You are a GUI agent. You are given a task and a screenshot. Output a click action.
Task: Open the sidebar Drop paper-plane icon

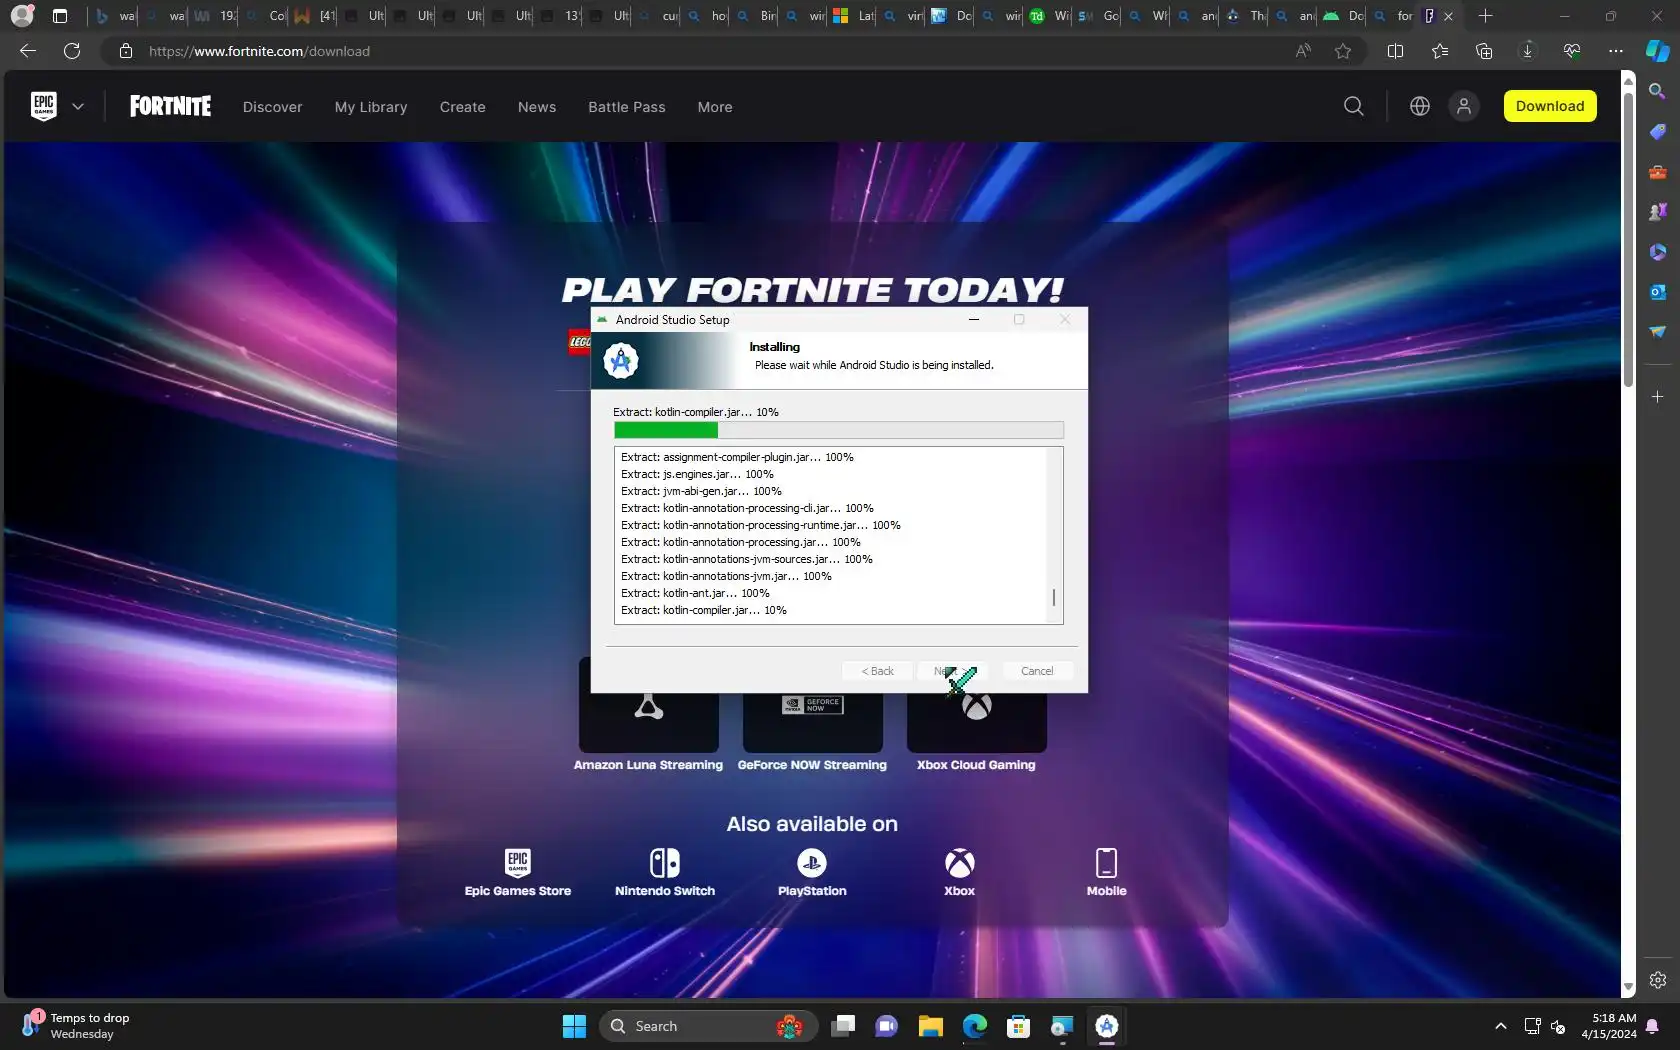coord(1657,331)
